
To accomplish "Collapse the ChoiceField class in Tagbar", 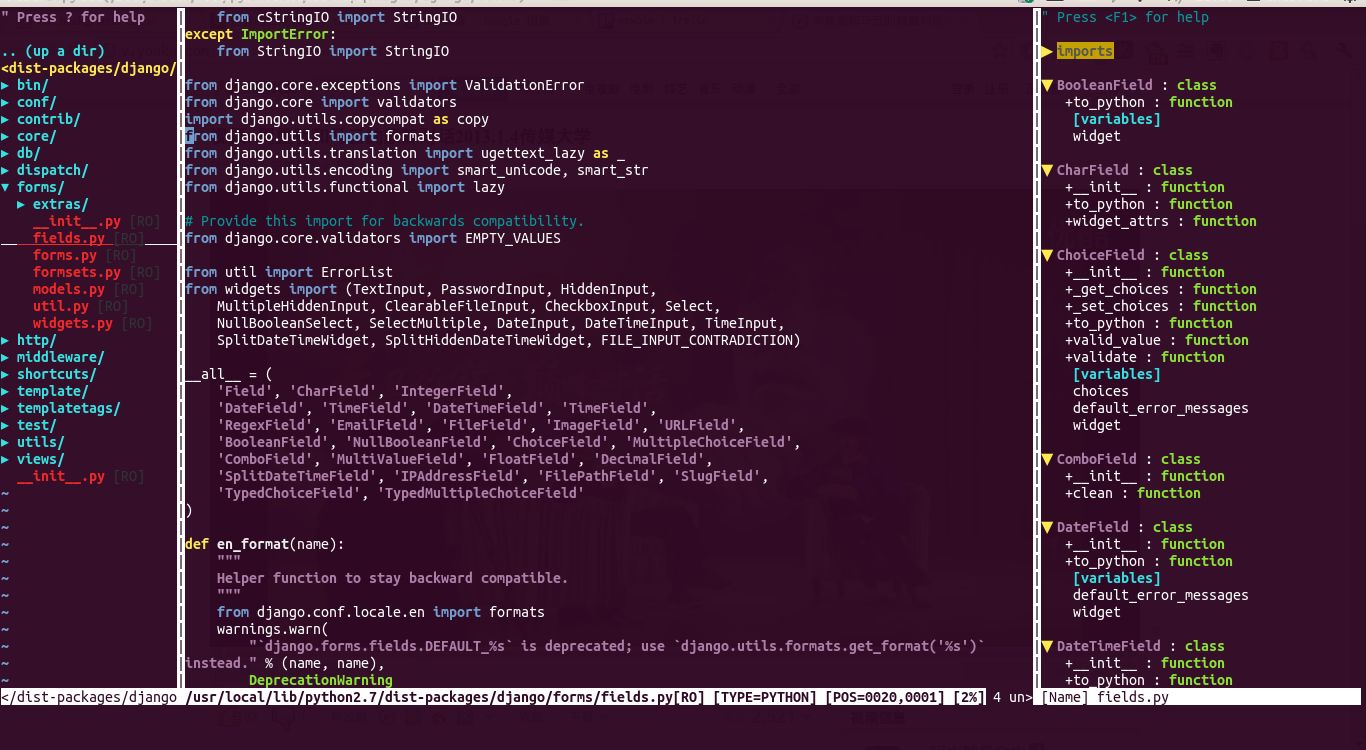I will 1047,256.
